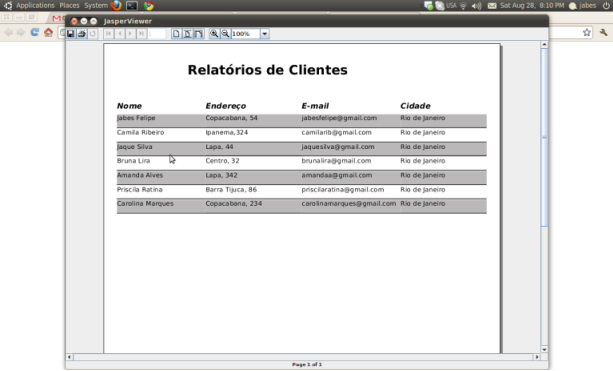Click the browser home icon
Image resolution: width=613 pixels, height=371 pixels.
48,32
